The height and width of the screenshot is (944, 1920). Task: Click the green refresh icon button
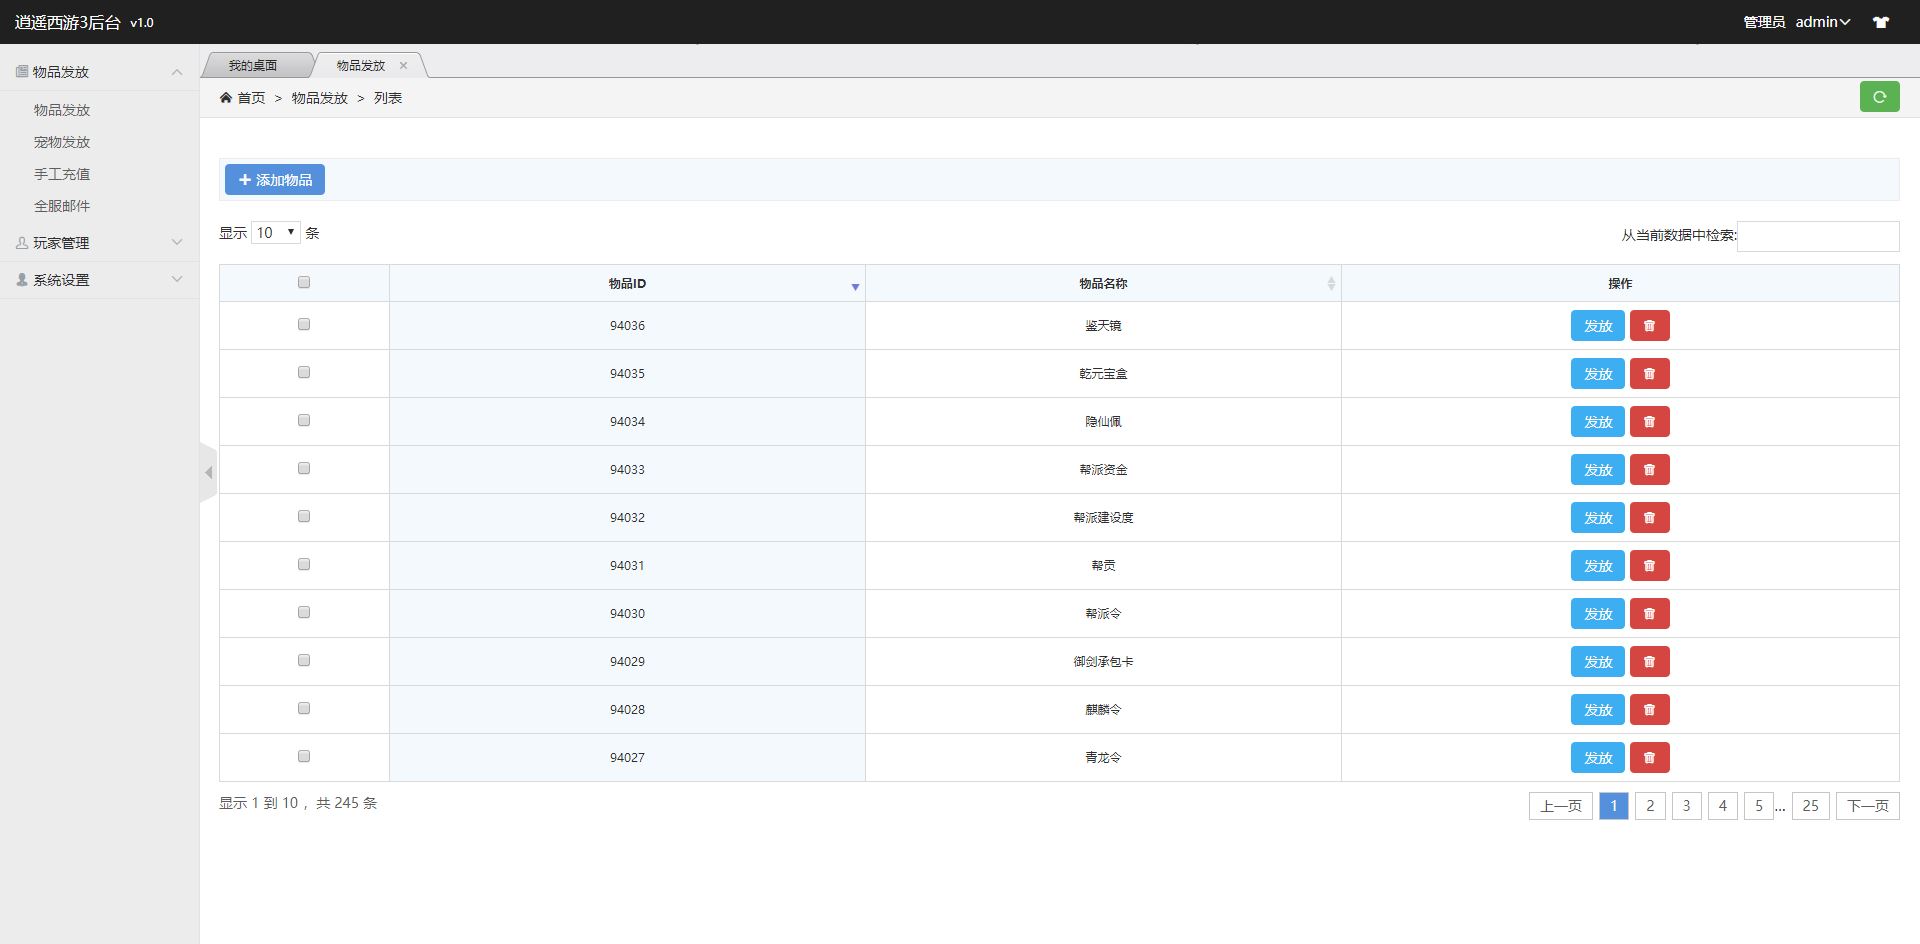click(1879, 97)
